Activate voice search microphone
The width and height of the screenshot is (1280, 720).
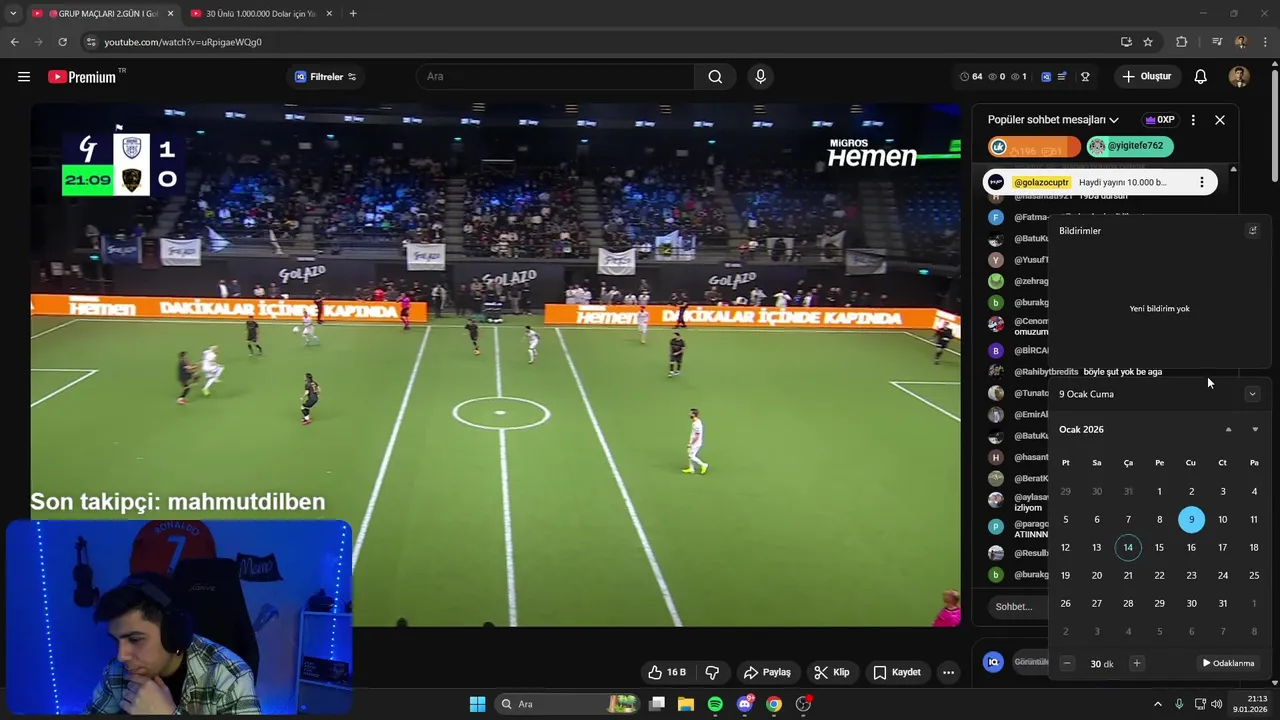pos(761,77)
